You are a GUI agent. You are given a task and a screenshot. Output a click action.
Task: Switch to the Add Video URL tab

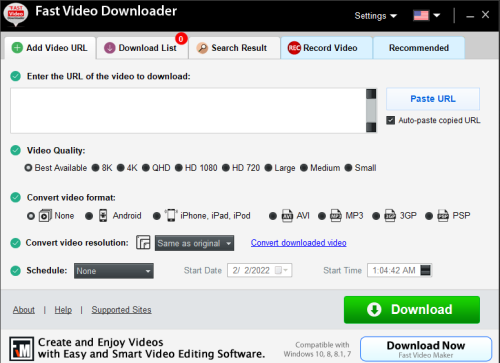(50, 48)
